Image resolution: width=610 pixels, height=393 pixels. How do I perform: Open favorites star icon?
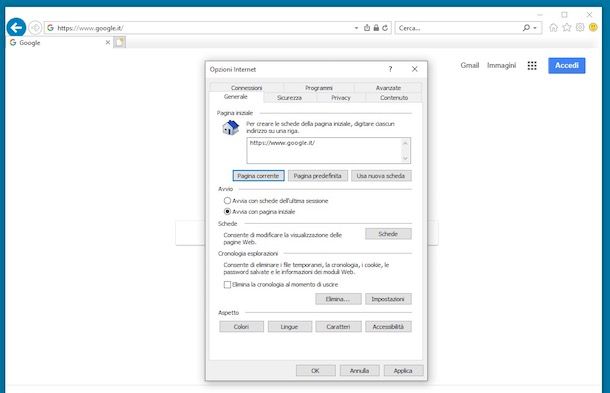[x=567, y=28]
